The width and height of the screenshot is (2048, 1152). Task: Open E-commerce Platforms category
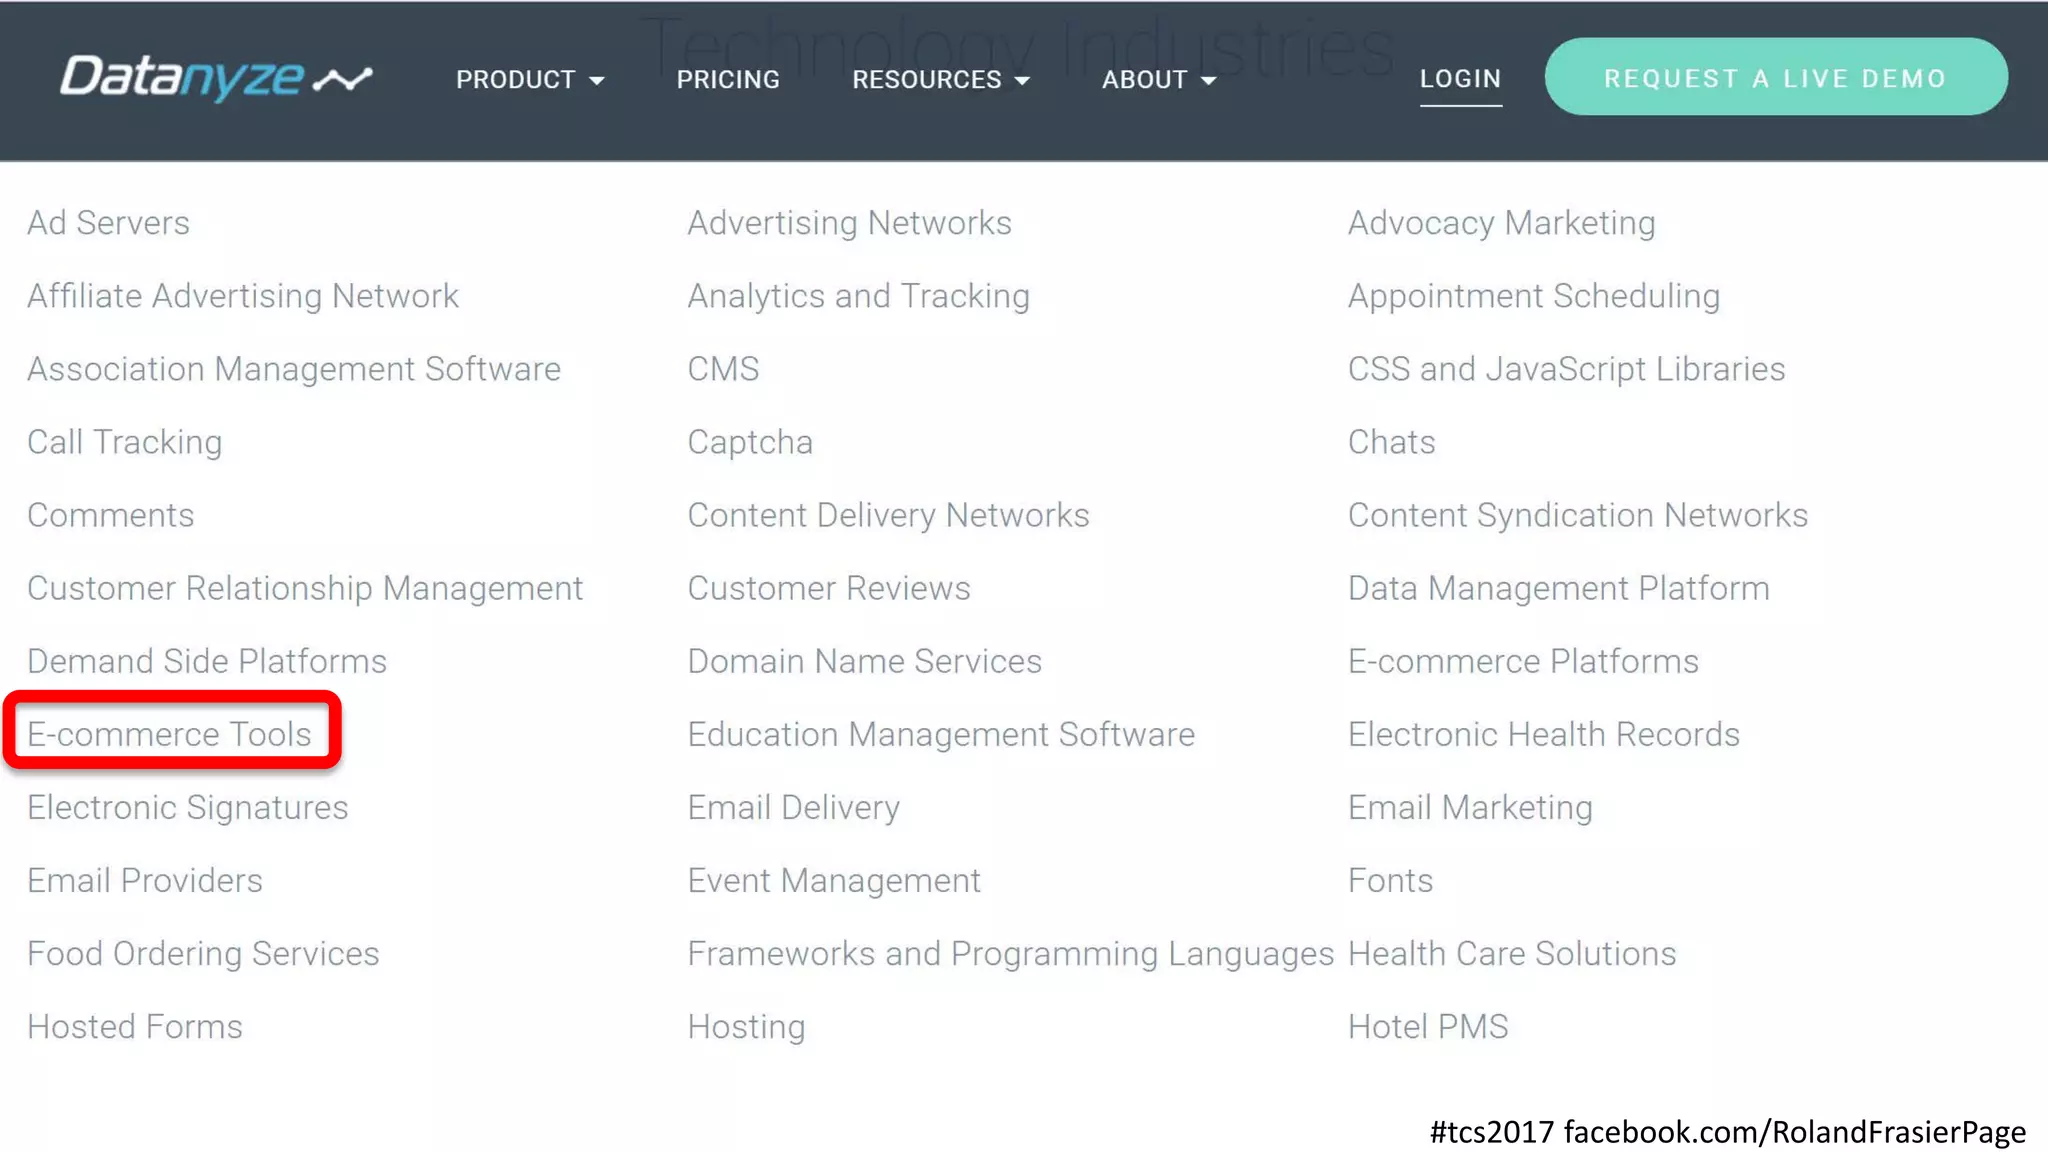tap(1523, 661)
